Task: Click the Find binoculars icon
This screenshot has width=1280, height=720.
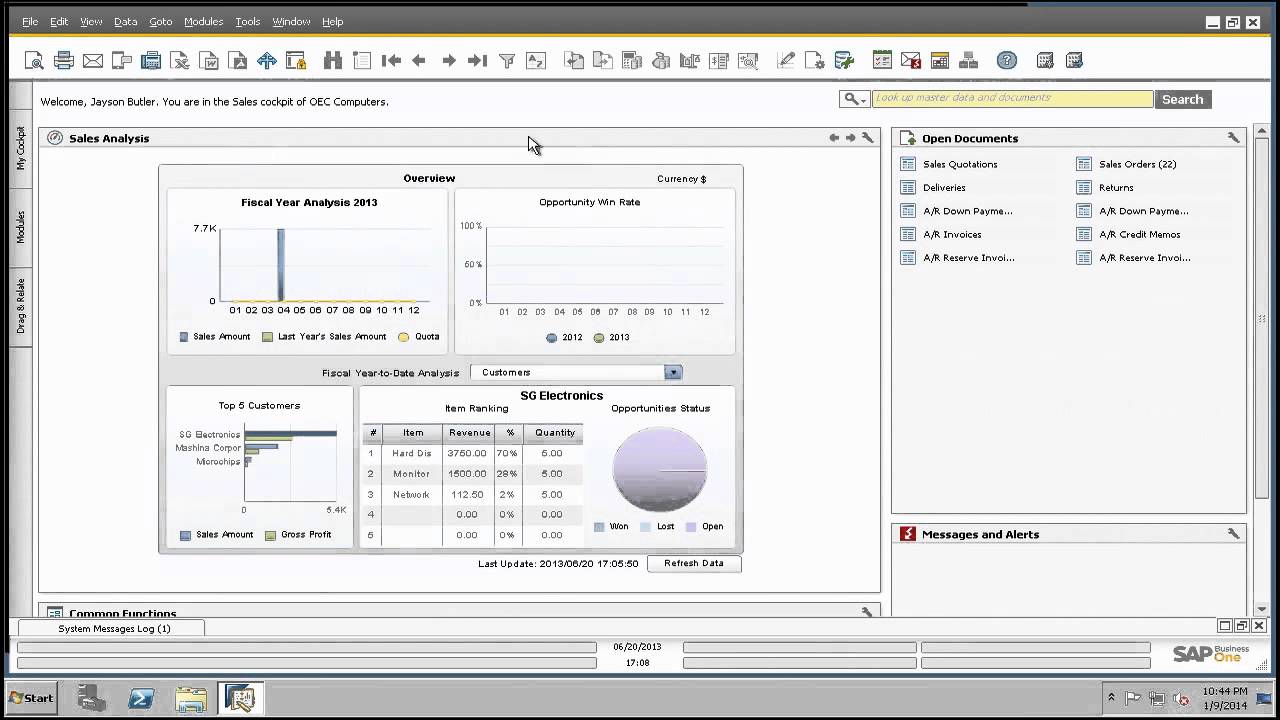Action: point(333,61)
